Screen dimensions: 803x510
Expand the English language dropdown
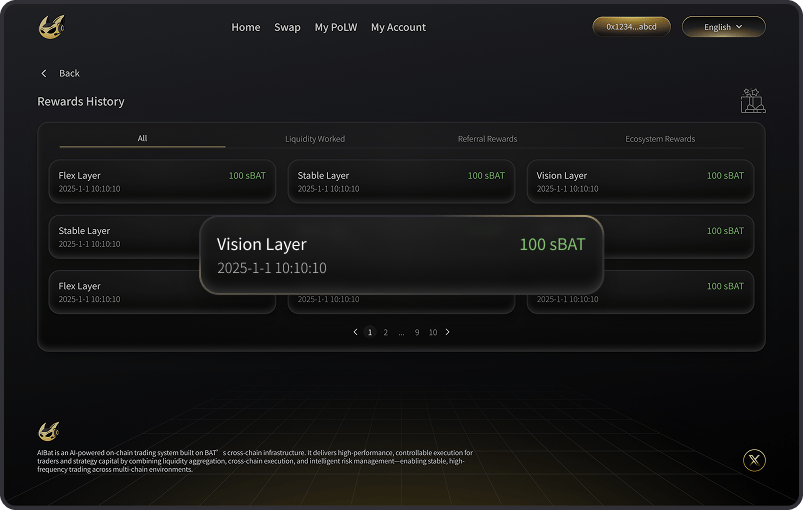pyautogui.click(x=723, y=27)
